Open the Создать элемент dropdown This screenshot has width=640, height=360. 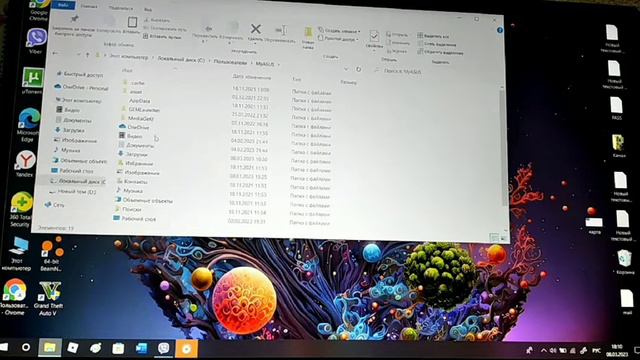point(339,31)
